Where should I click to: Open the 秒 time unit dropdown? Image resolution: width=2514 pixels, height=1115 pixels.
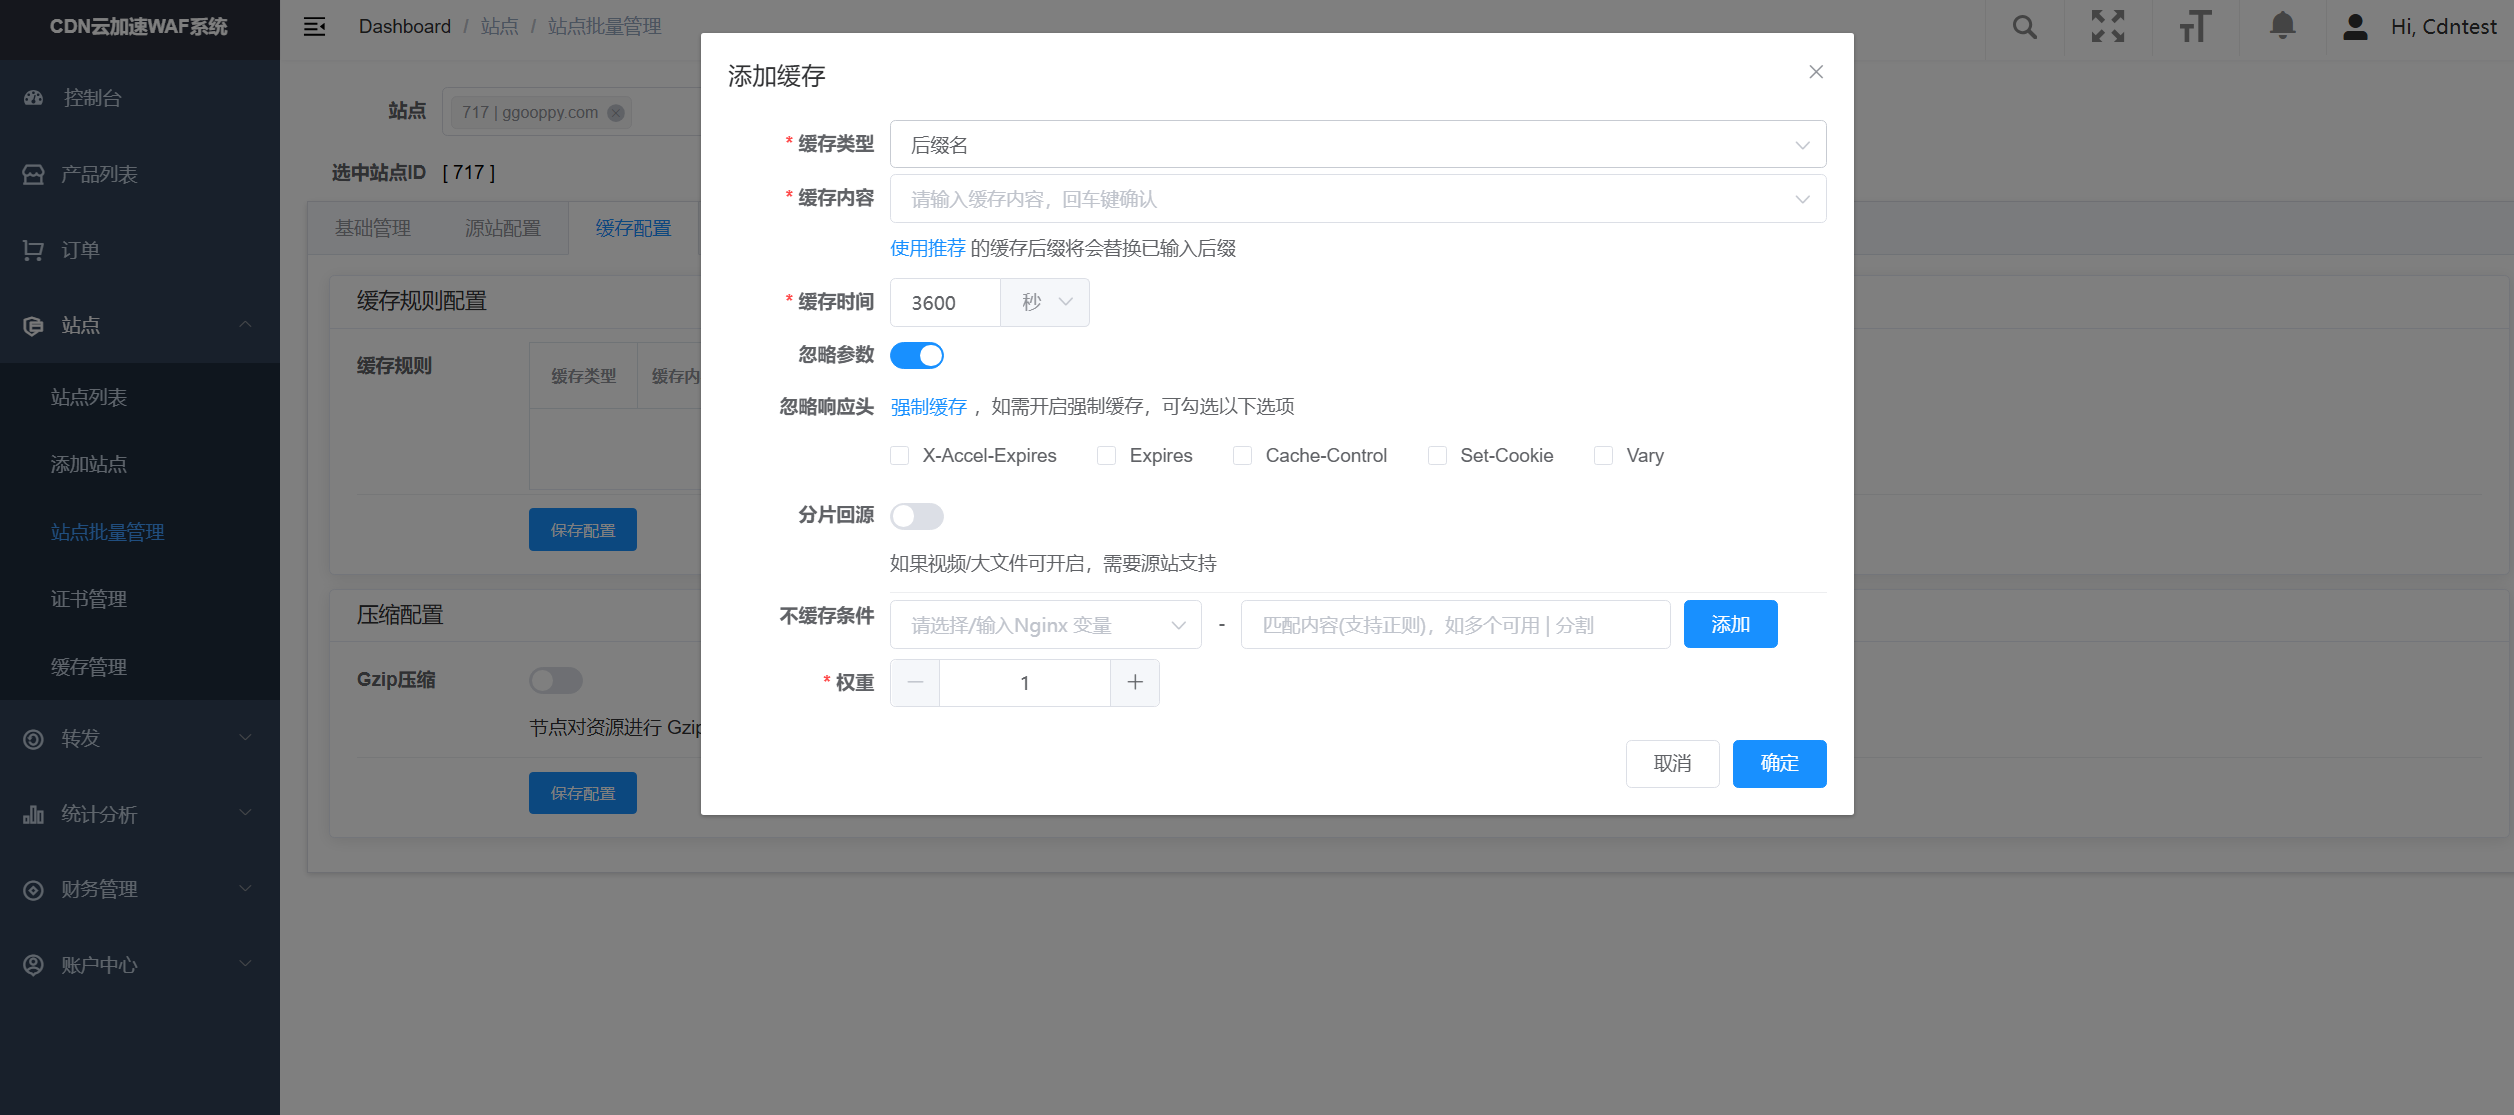coord(1045,302)
